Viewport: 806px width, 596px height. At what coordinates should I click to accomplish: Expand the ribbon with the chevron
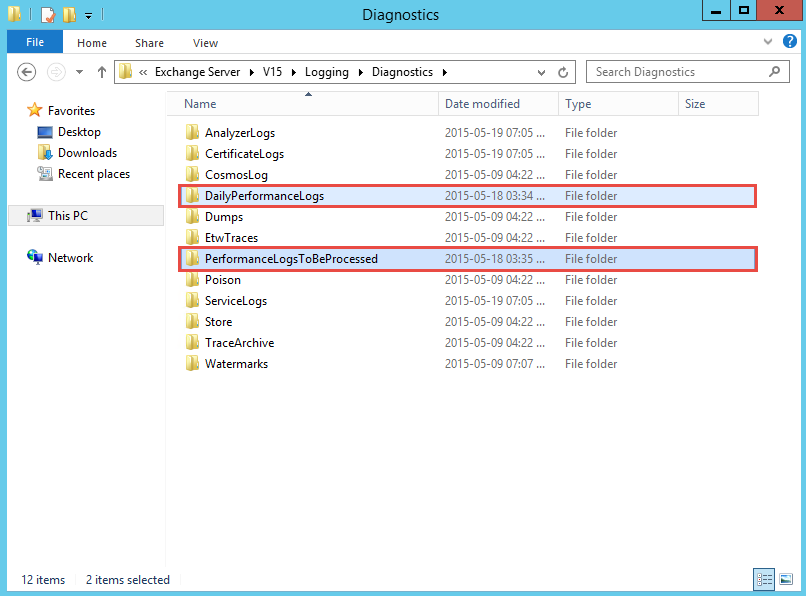767,42
